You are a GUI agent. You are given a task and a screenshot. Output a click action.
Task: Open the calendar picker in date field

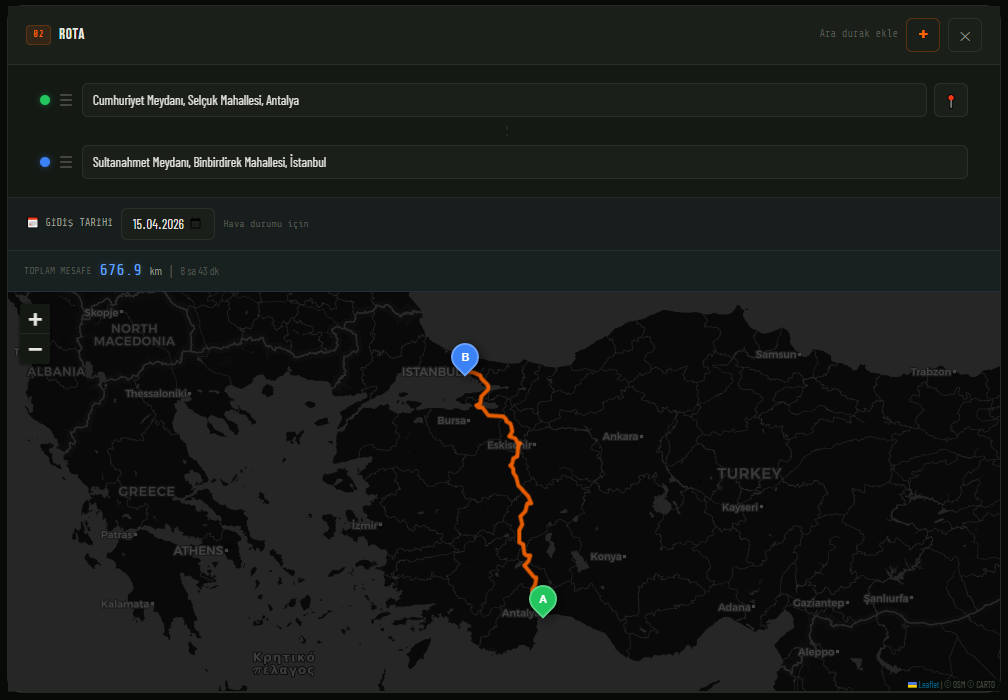click(x=196, y=224)
